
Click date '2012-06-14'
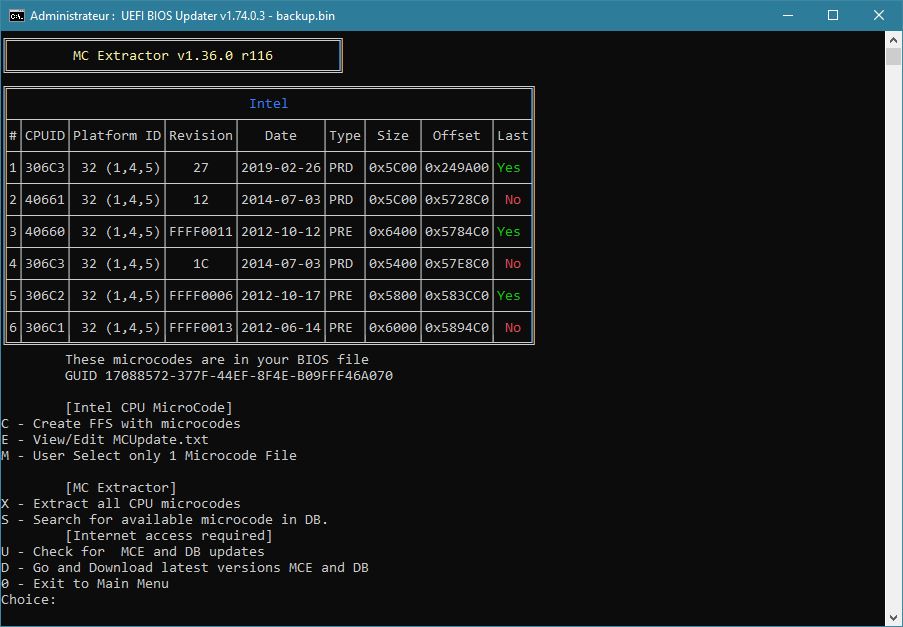(x=280, y=328)
